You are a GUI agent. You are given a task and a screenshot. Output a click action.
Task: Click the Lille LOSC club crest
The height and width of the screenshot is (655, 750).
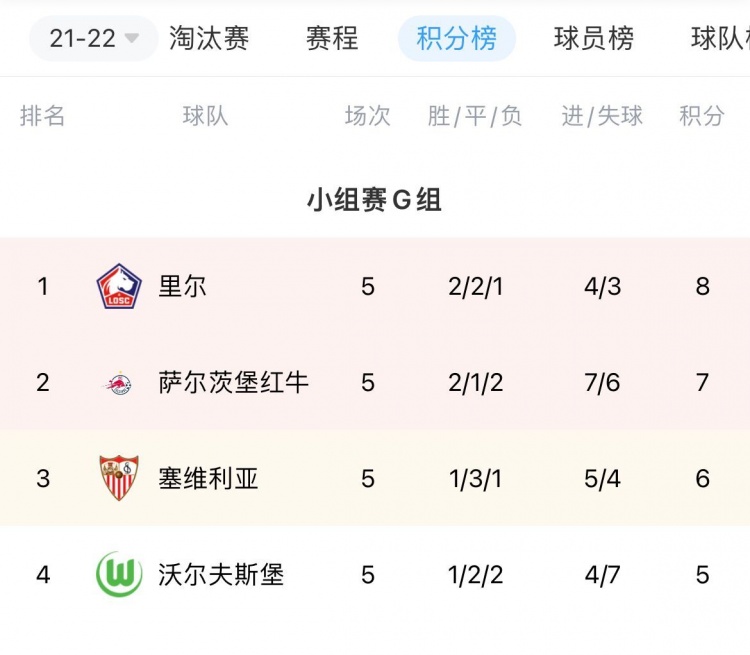coord(119,286)
